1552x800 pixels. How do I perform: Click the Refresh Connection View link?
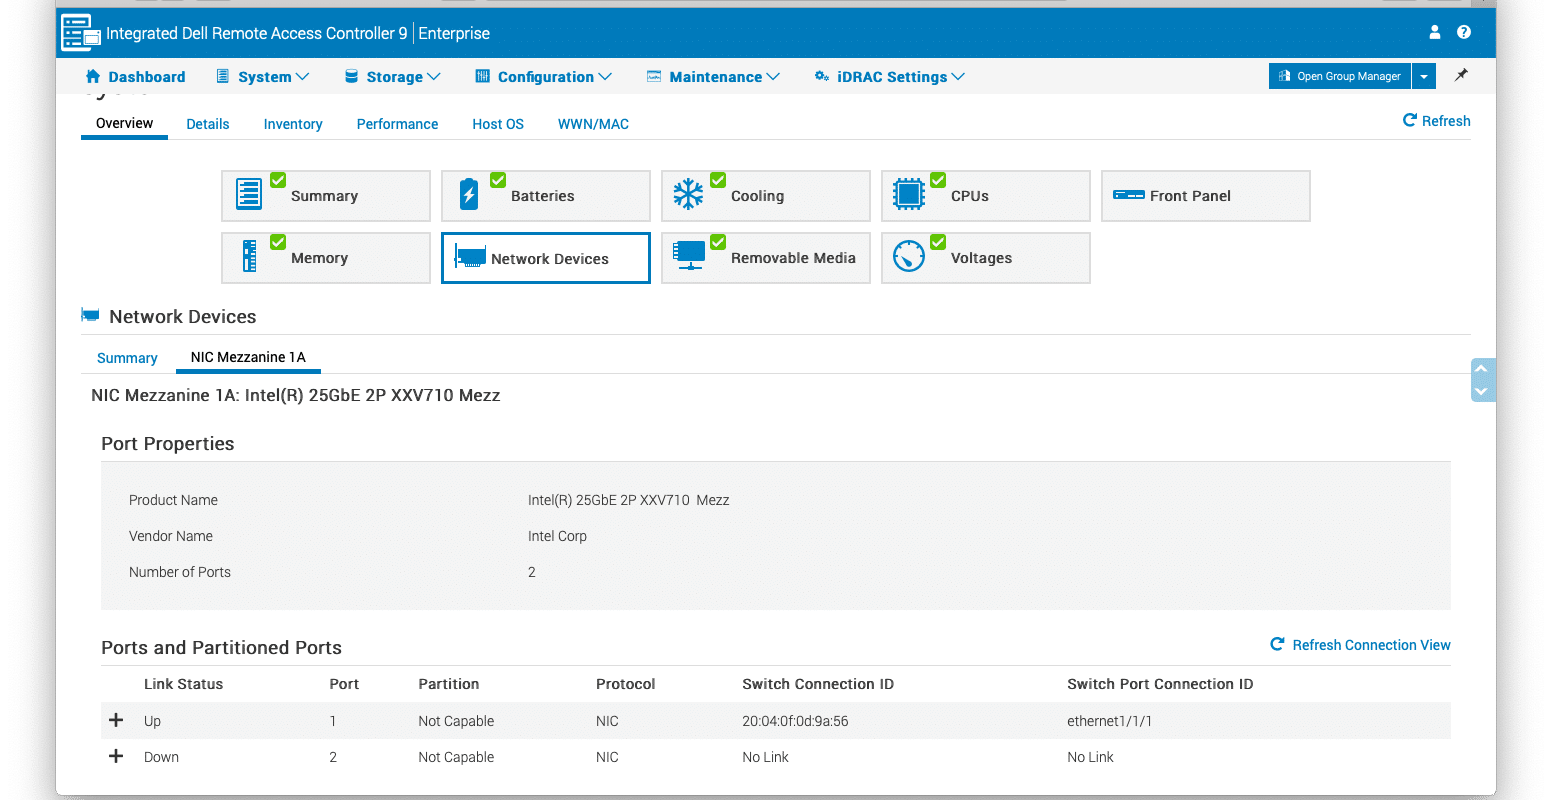[1360, 645]
